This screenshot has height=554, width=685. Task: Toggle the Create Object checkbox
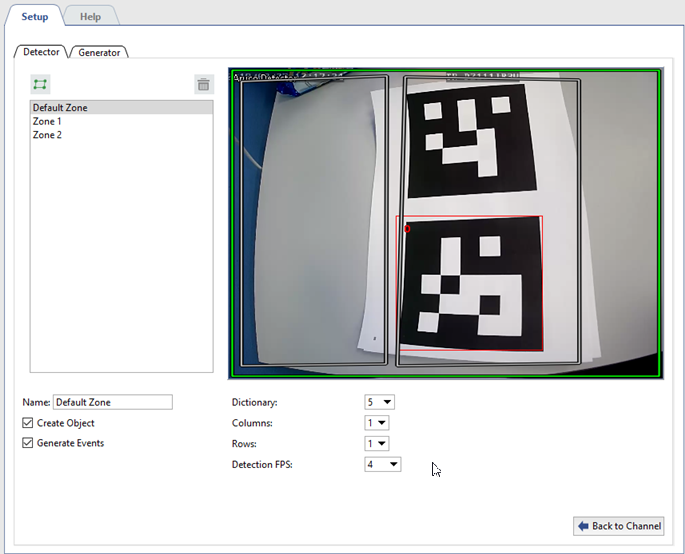pyautogui.click(x=28, y=423)
